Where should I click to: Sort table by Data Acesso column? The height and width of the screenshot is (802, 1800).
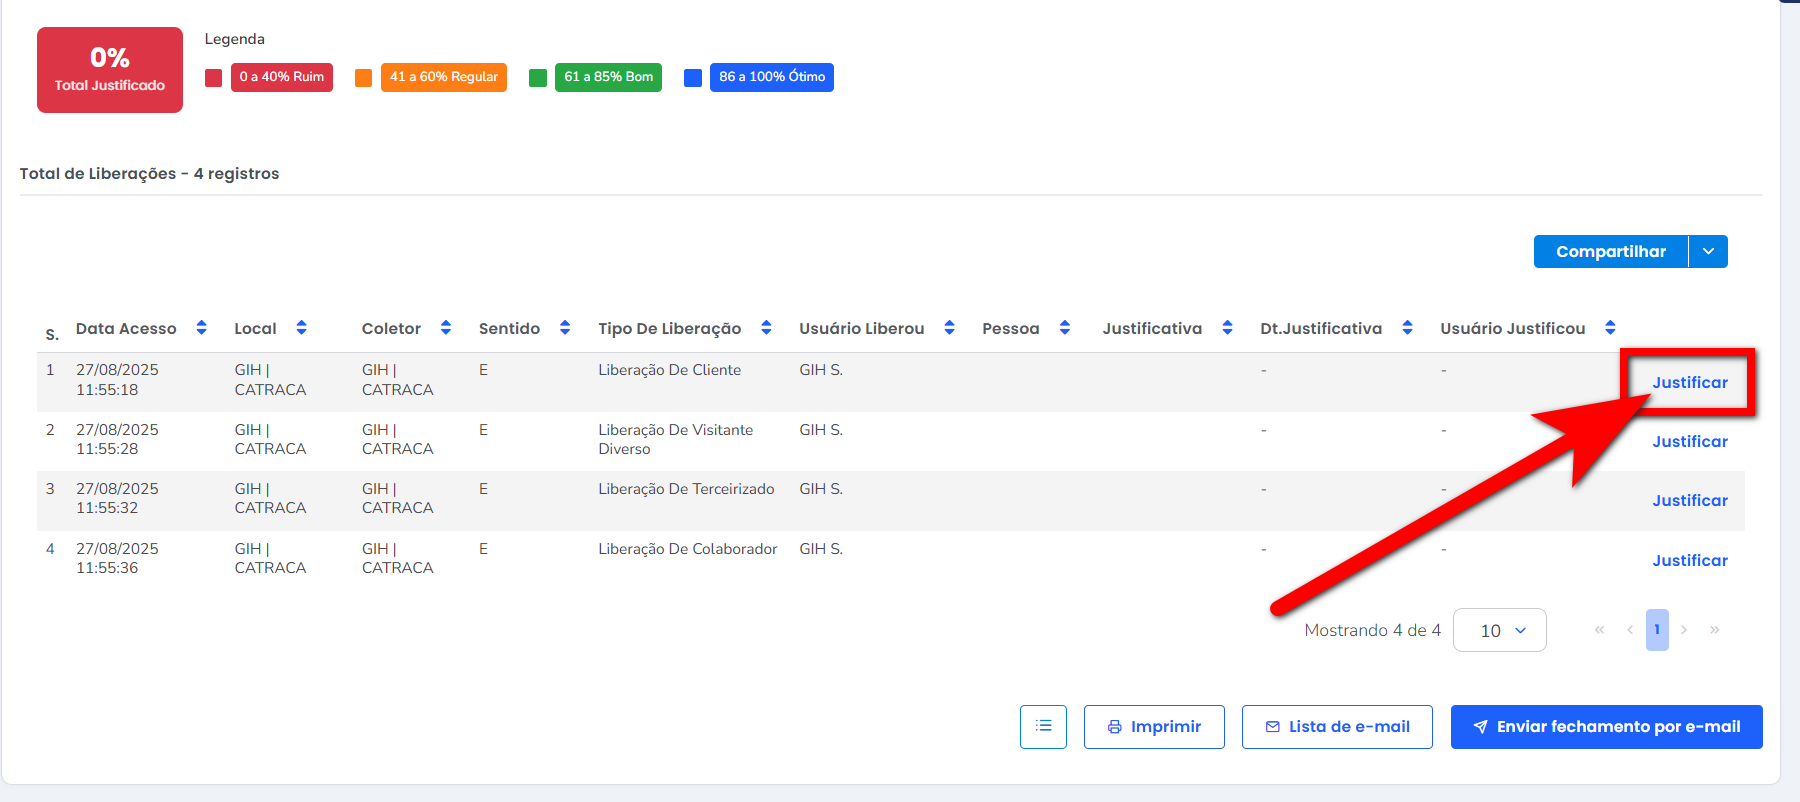(x=201, y=328)
